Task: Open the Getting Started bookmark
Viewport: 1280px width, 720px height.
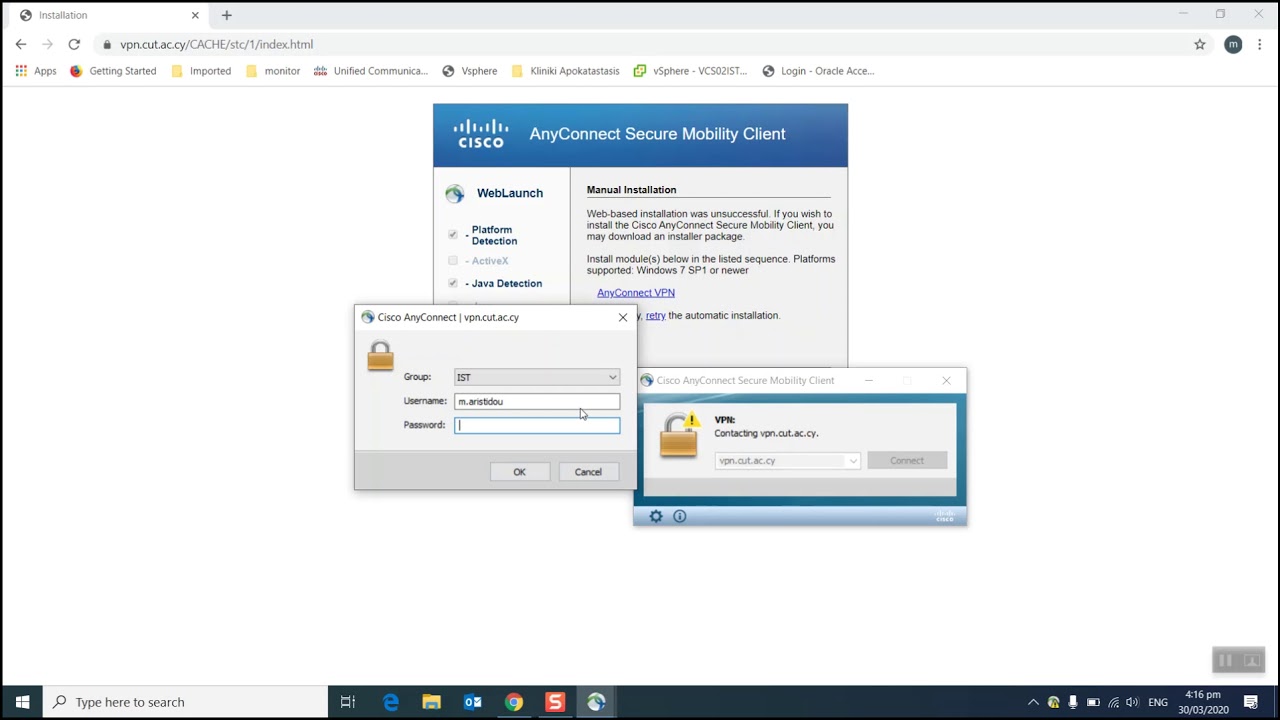Action: coord(113,71)
